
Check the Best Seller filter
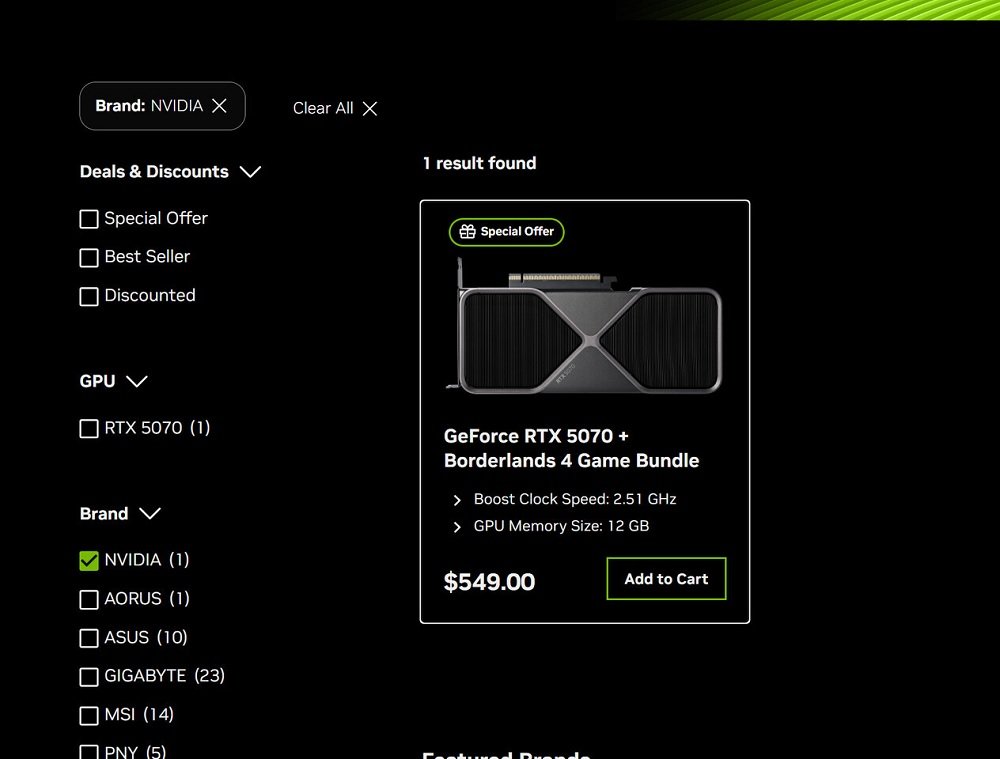[89, 258]
